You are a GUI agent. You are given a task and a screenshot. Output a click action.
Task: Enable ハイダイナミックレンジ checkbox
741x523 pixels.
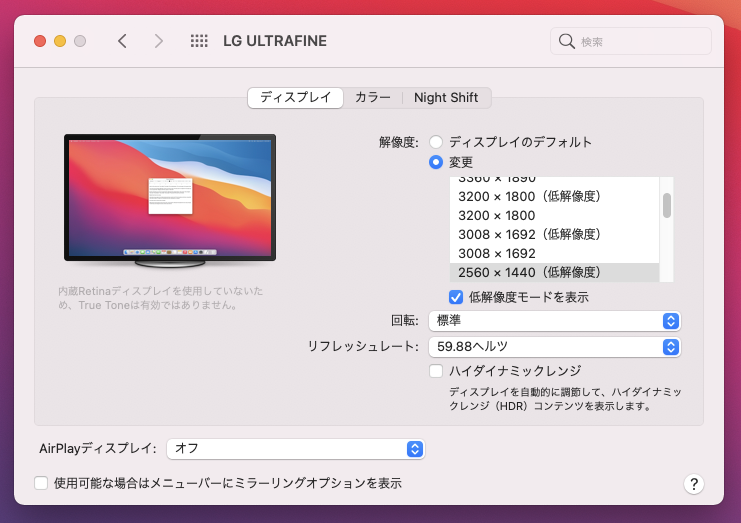click(x=436, y=371)
